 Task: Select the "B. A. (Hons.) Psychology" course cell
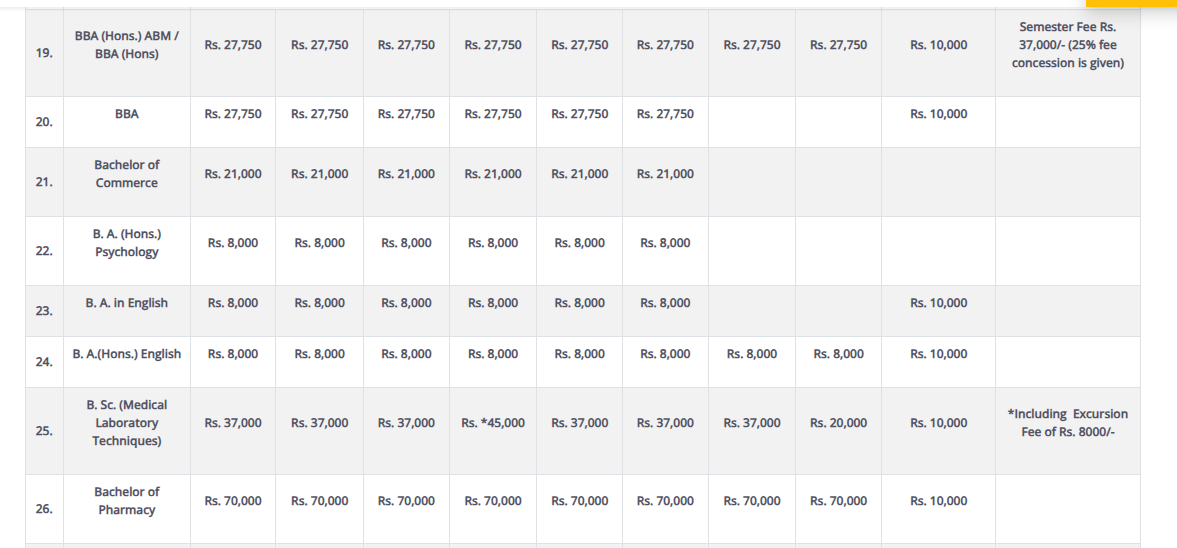(127, 243)
